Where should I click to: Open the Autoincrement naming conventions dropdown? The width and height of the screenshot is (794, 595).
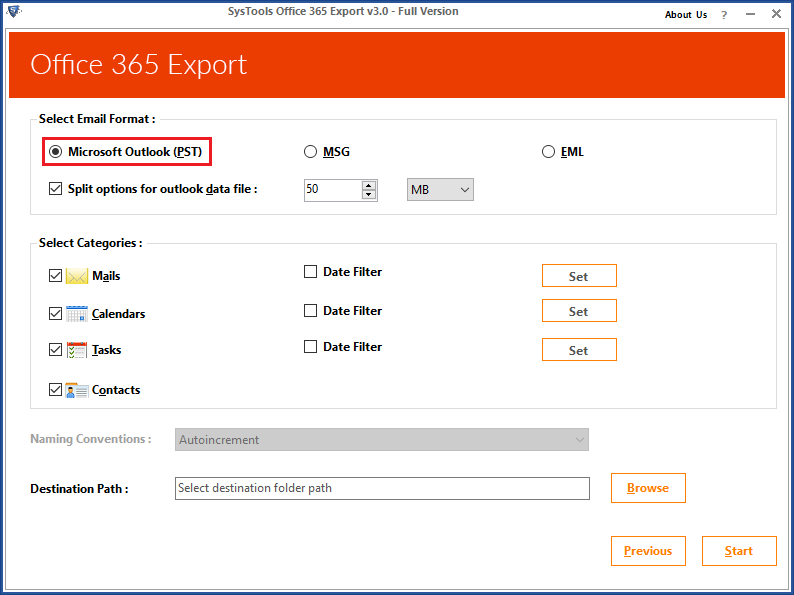382,440
